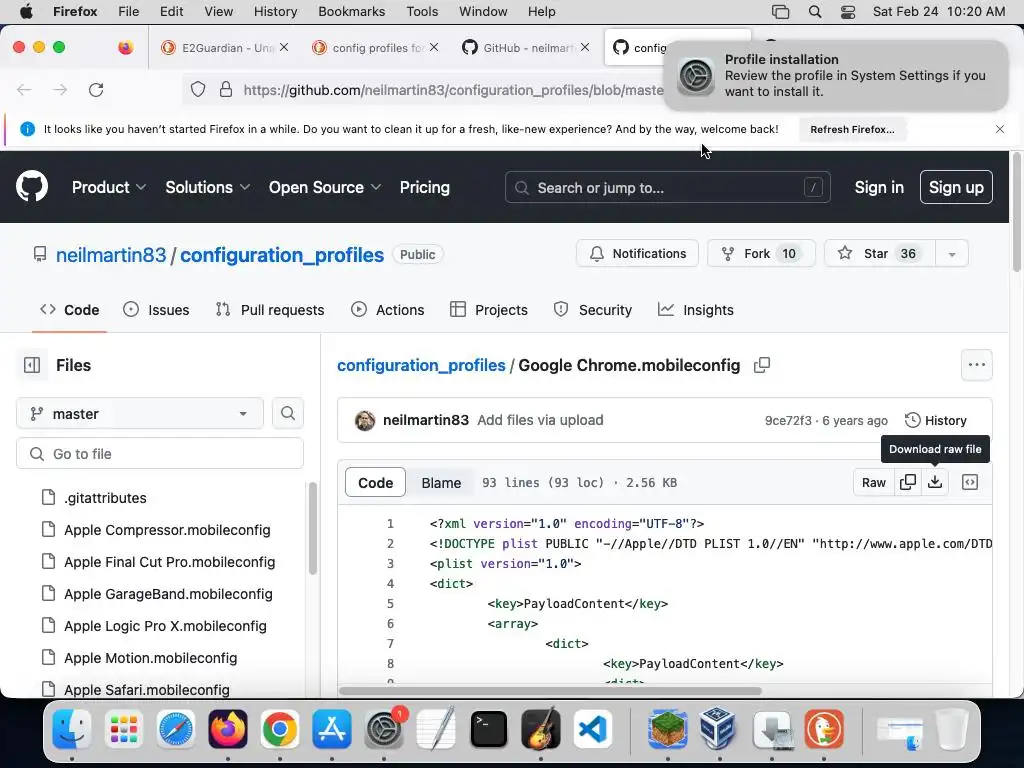Download raw file icon

tap(935, 482)
